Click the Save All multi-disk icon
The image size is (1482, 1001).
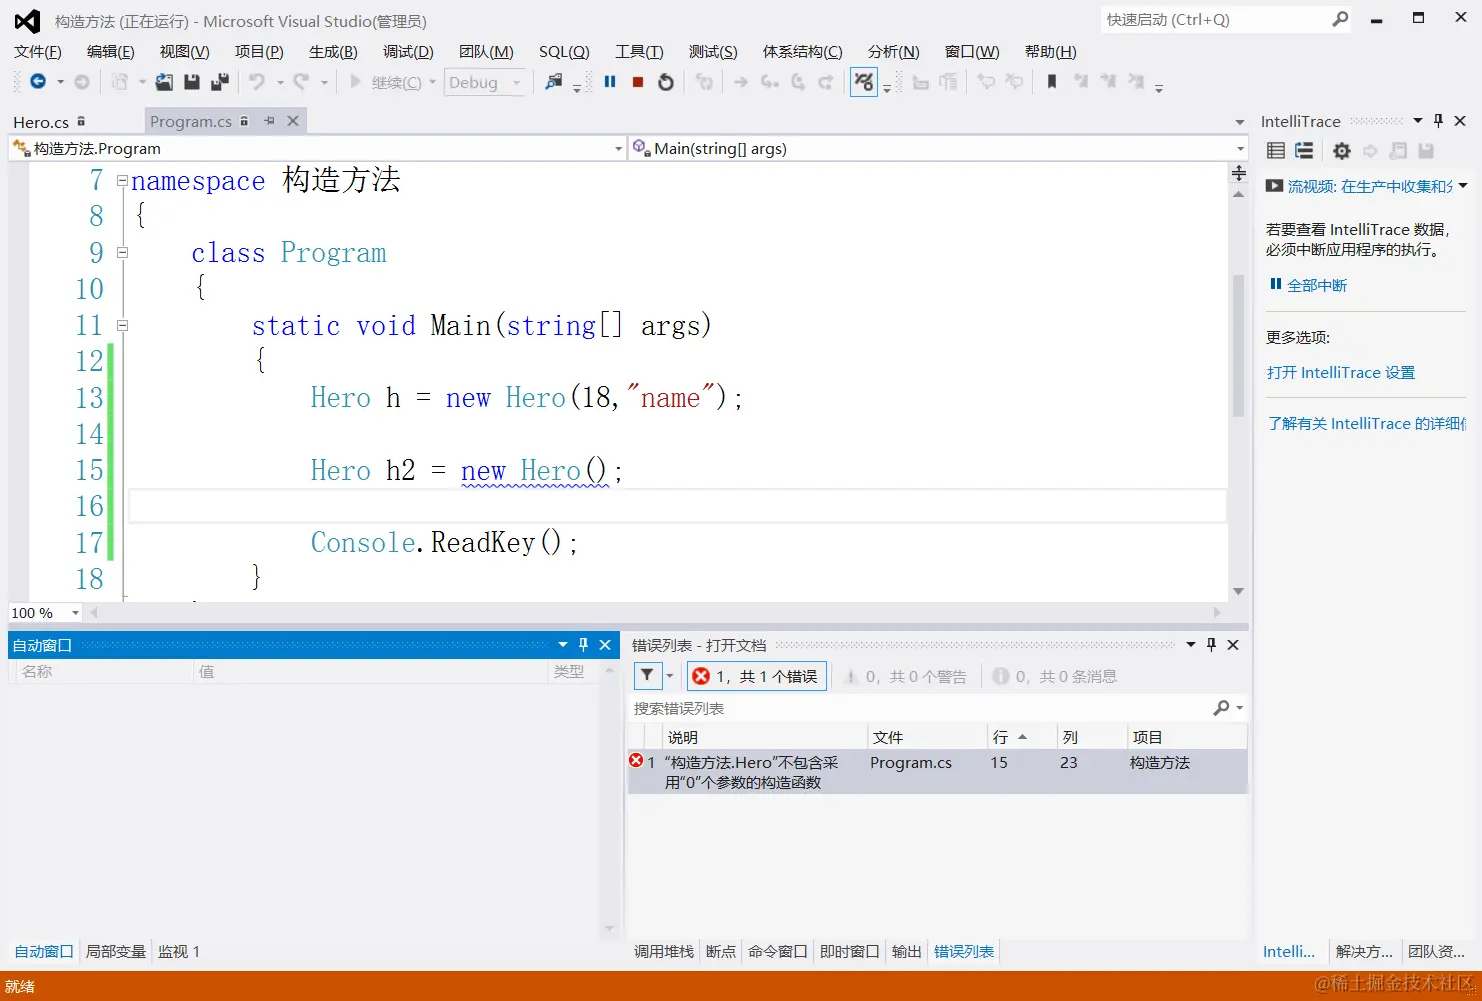pos(220,82)
